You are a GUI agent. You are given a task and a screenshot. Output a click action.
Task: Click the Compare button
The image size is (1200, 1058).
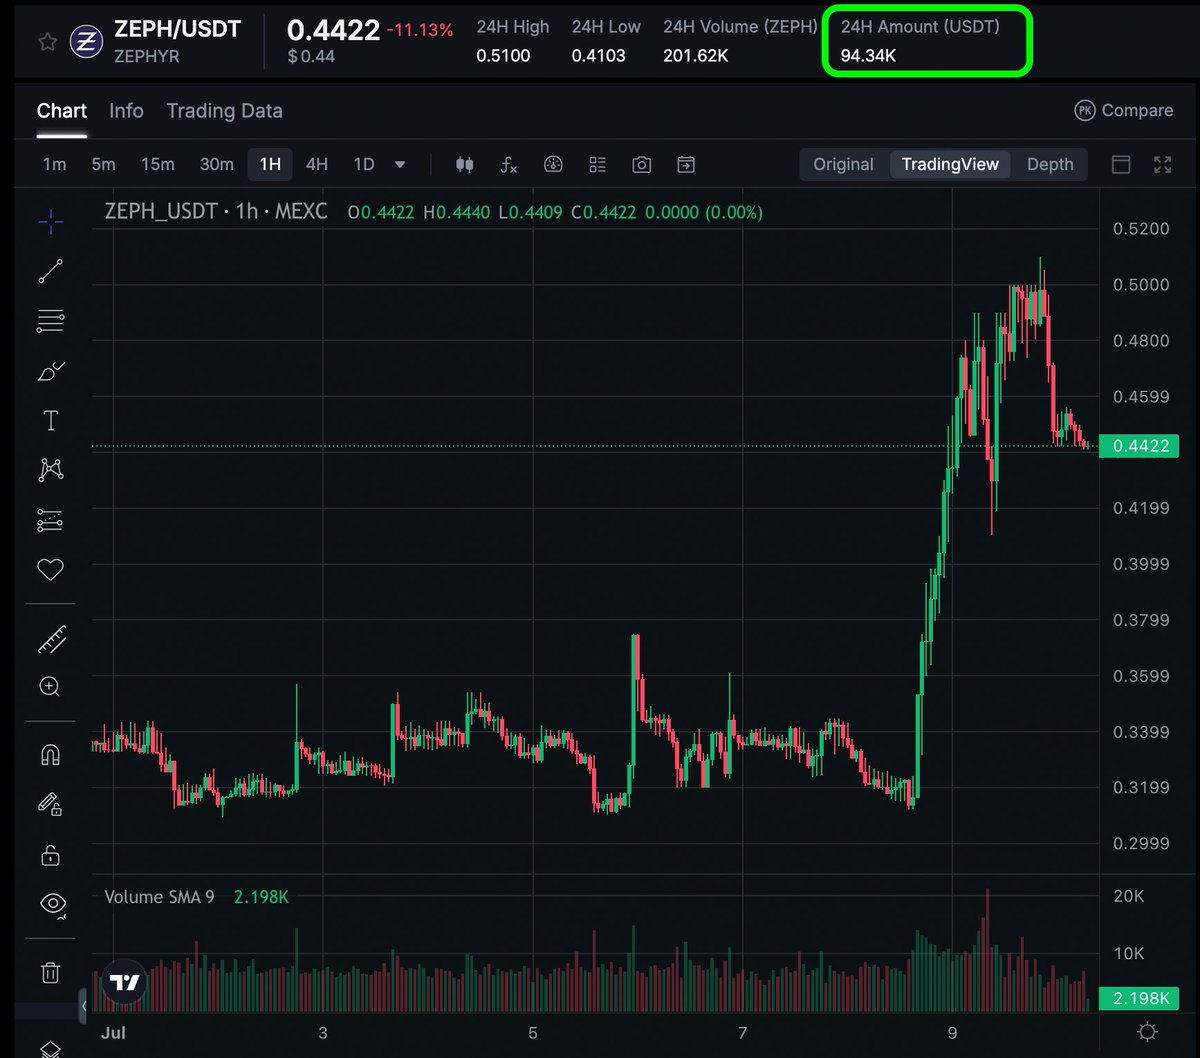pyautogui.click(x=1123, y=111)
